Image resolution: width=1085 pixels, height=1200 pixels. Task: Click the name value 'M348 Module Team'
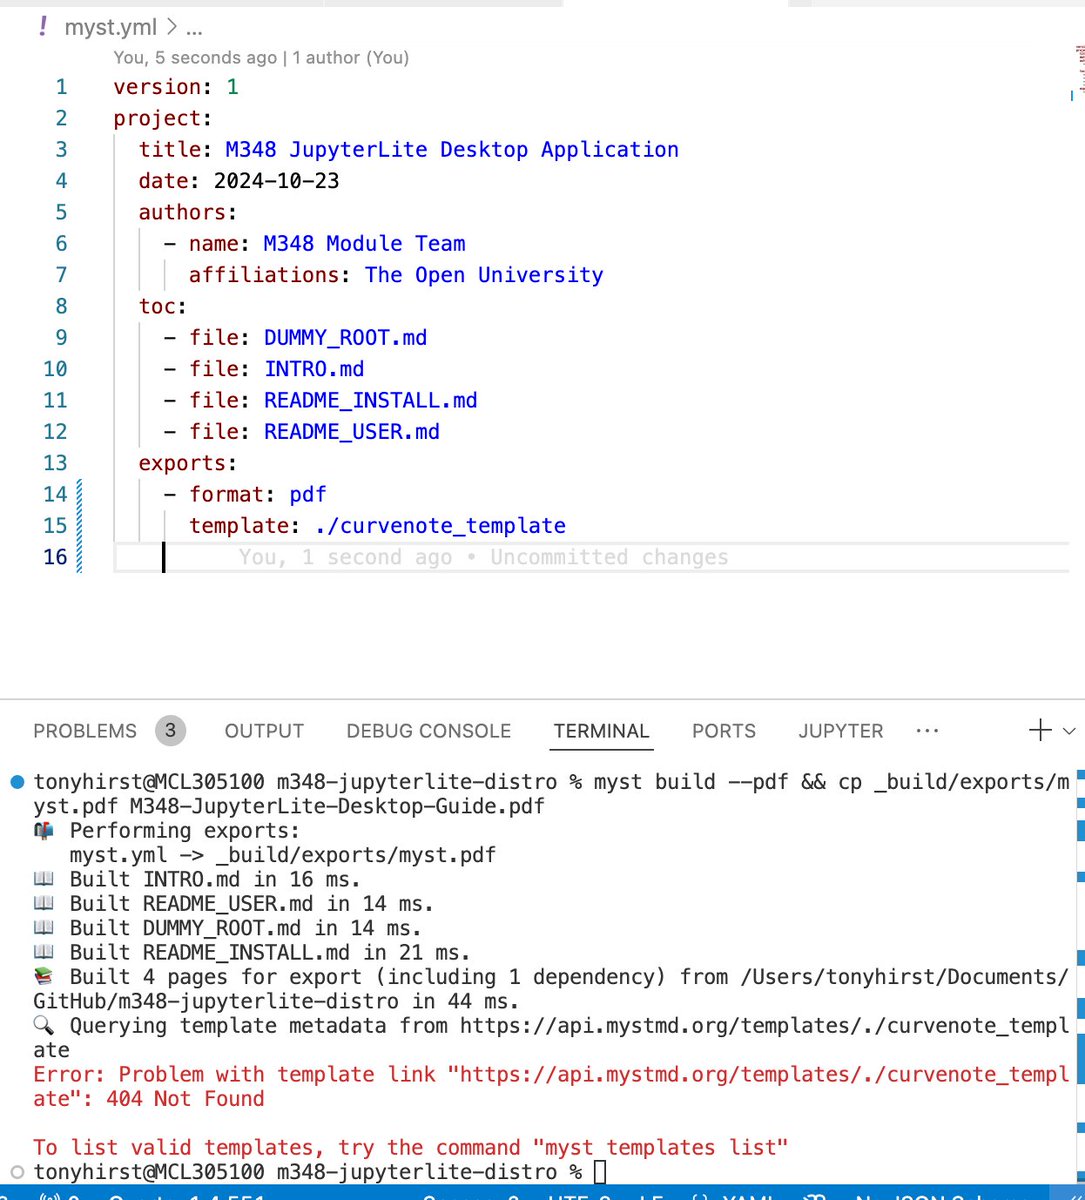pyautogui.click(x=365, y=244)
